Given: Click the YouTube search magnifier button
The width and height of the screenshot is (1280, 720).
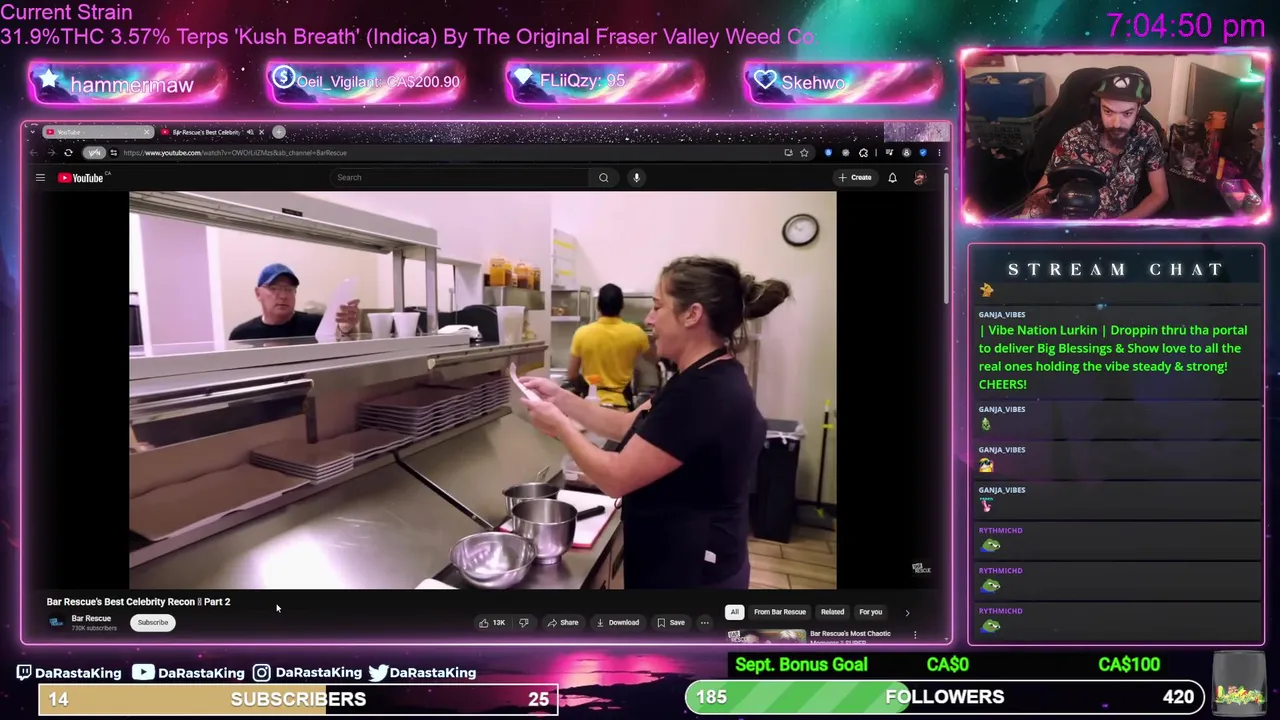Looking at the screenshot, I should (x=603, y=178).
